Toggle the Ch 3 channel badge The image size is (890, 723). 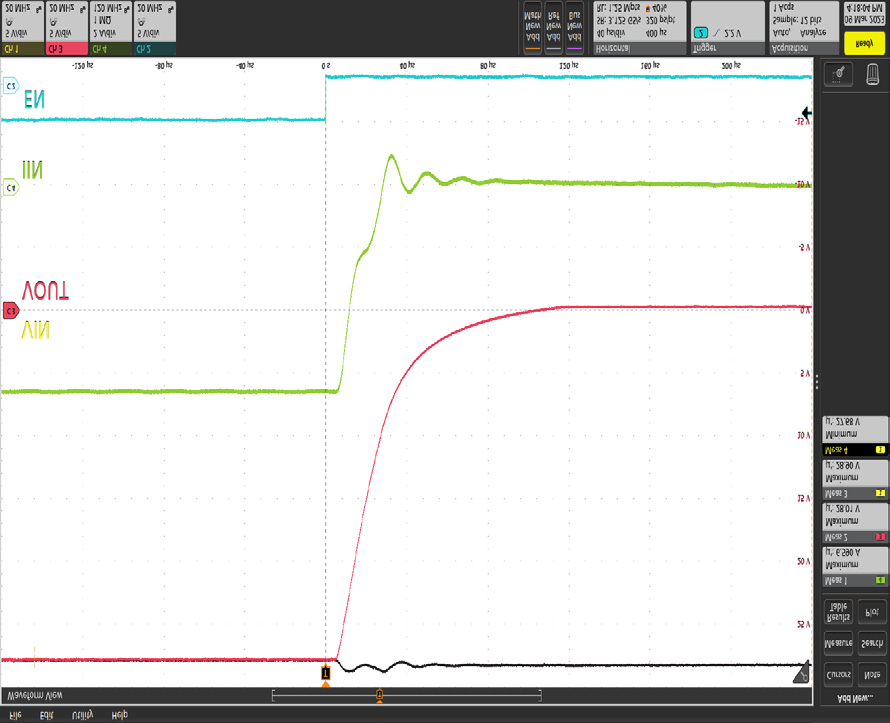tap(66, 28)
